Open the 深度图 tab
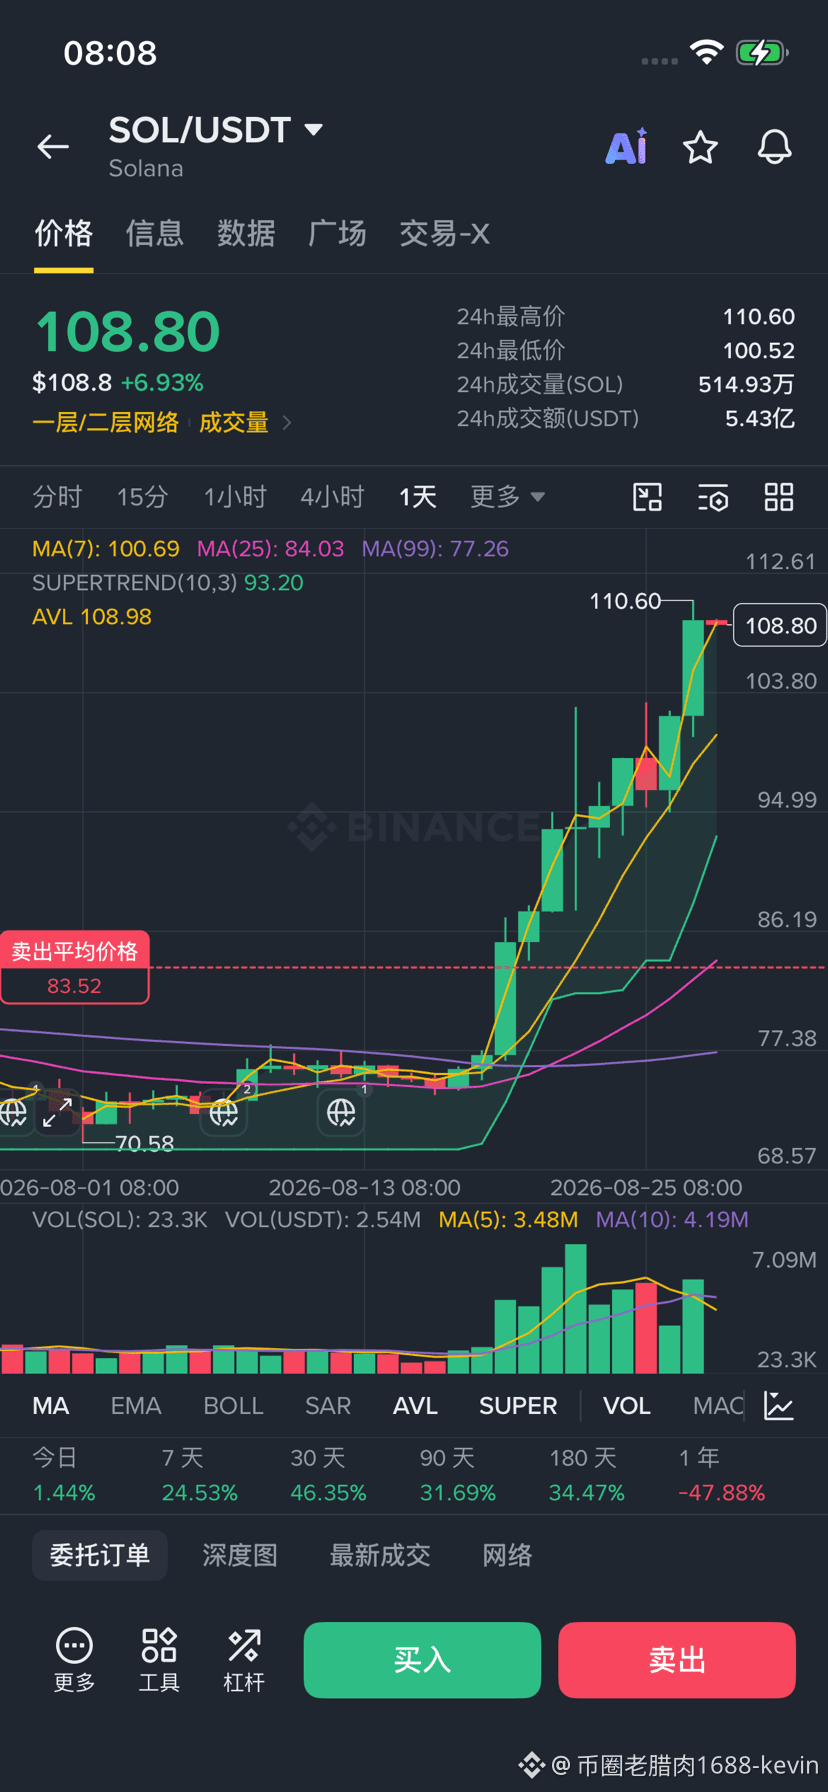828x1792 pixels. (x=240, y=1555)
